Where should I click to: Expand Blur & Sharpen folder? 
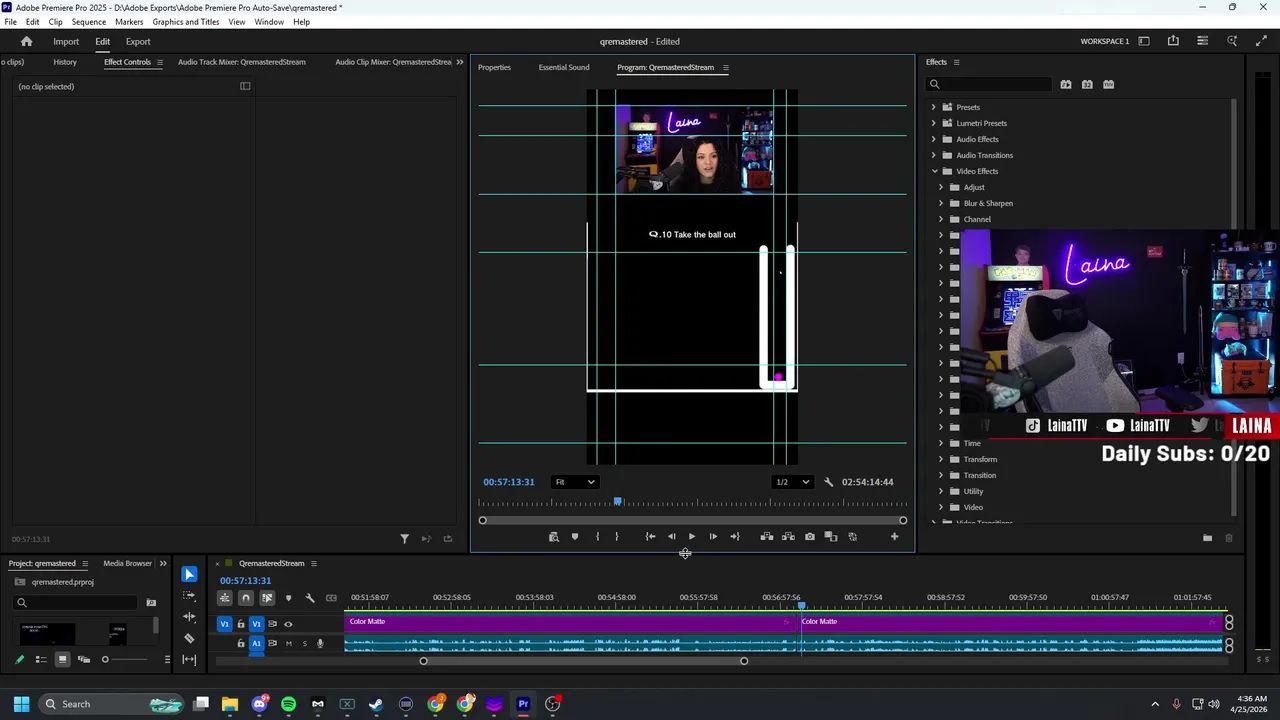click(x=941, y=203)
